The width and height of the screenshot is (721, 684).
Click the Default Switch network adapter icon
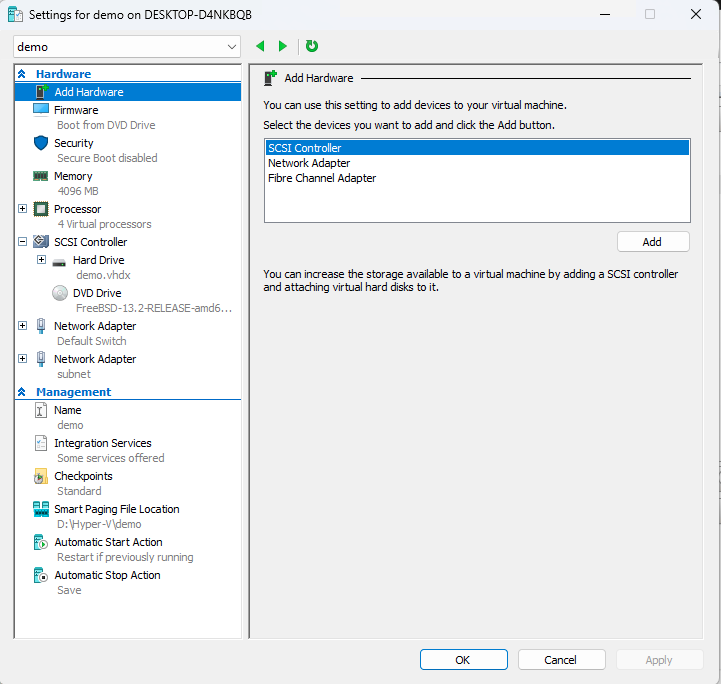(41, 326)
